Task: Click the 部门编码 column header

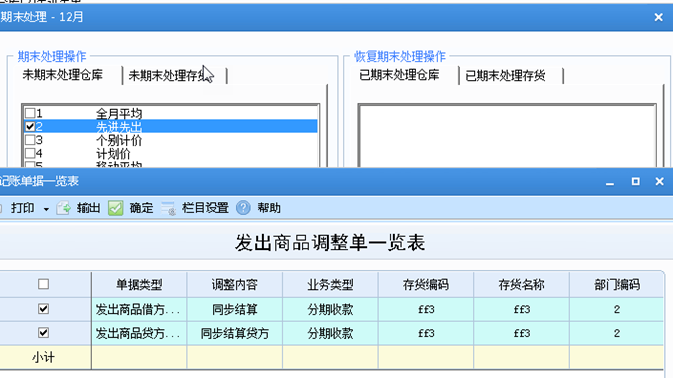Action: (617, 284)
